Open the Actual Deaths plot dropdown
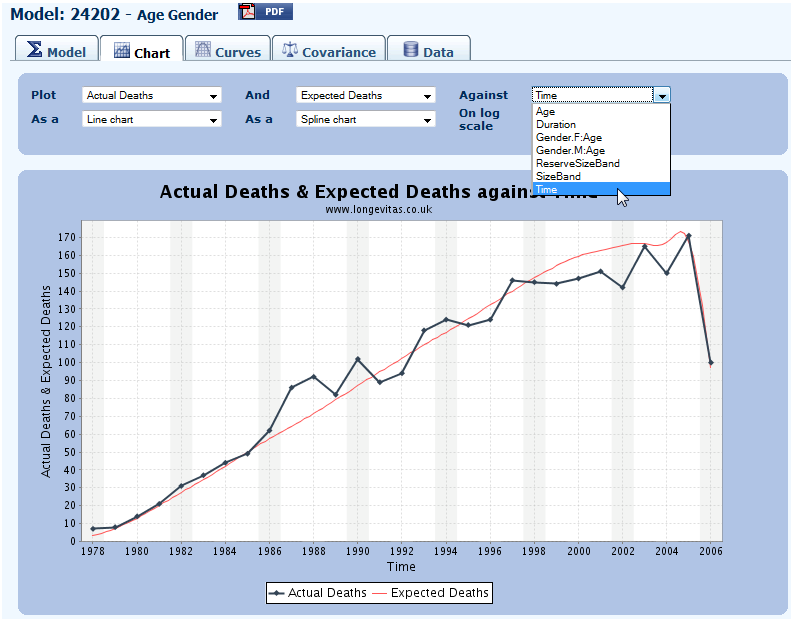 152,95
